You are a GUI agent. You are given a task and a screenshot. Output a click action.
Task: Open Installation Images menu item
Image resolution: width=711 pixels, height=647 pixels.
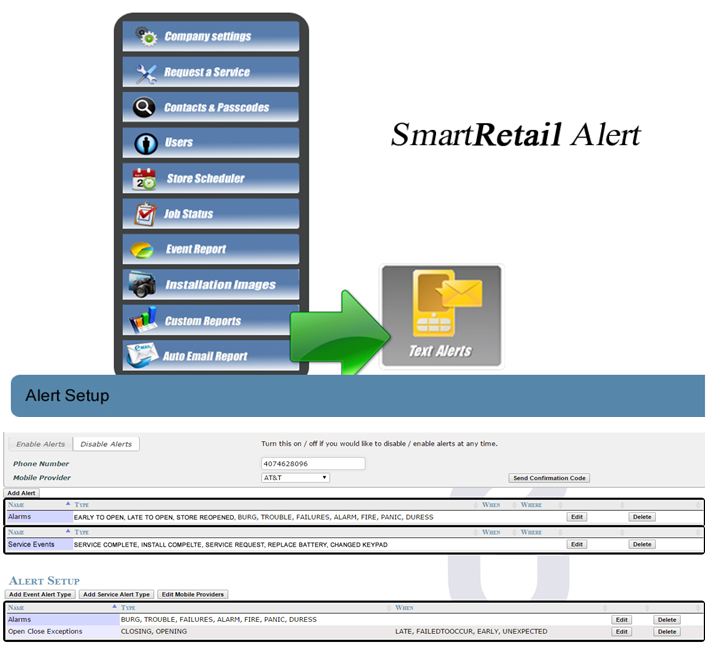[210, 284]
